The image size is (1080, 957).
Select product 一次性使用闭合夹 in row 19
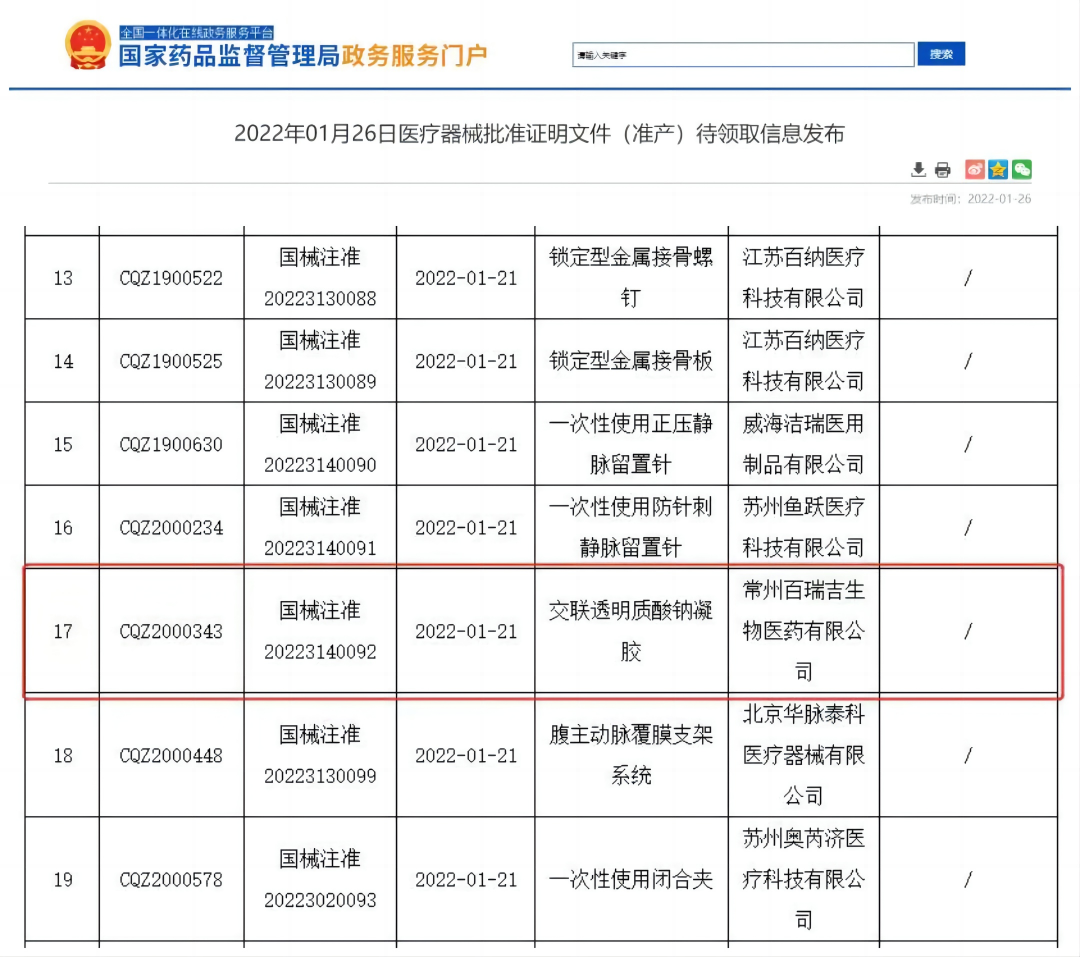(x=631, y=880)
